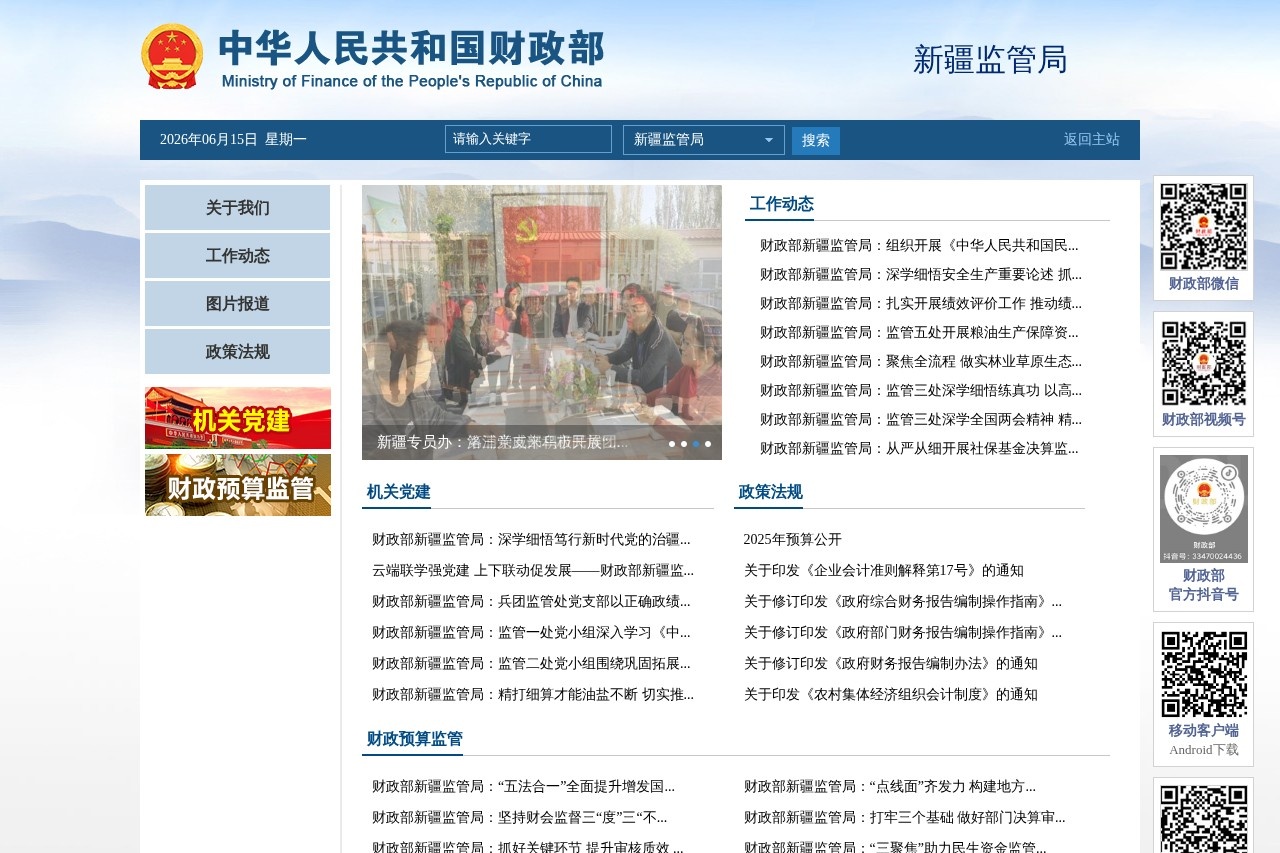Click the Android下载 label text
The width and height of the screenshot is (1280, 853).
coord(1203,750)
